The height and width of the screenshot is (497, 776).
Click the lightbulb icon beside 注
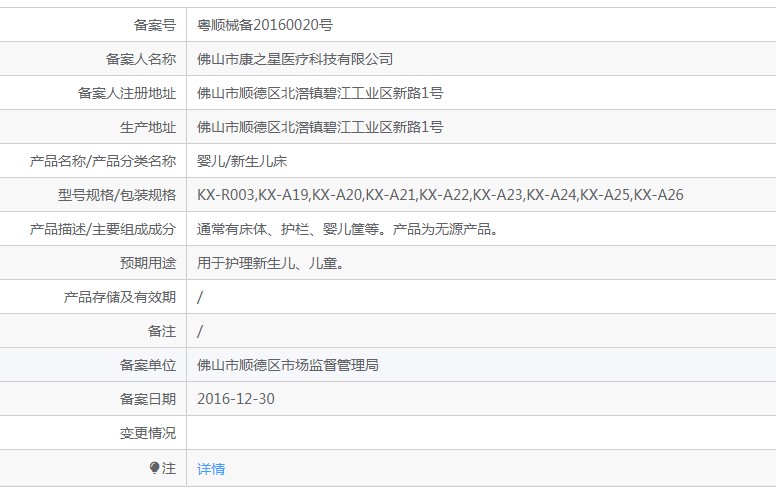[x=154, y=468]
